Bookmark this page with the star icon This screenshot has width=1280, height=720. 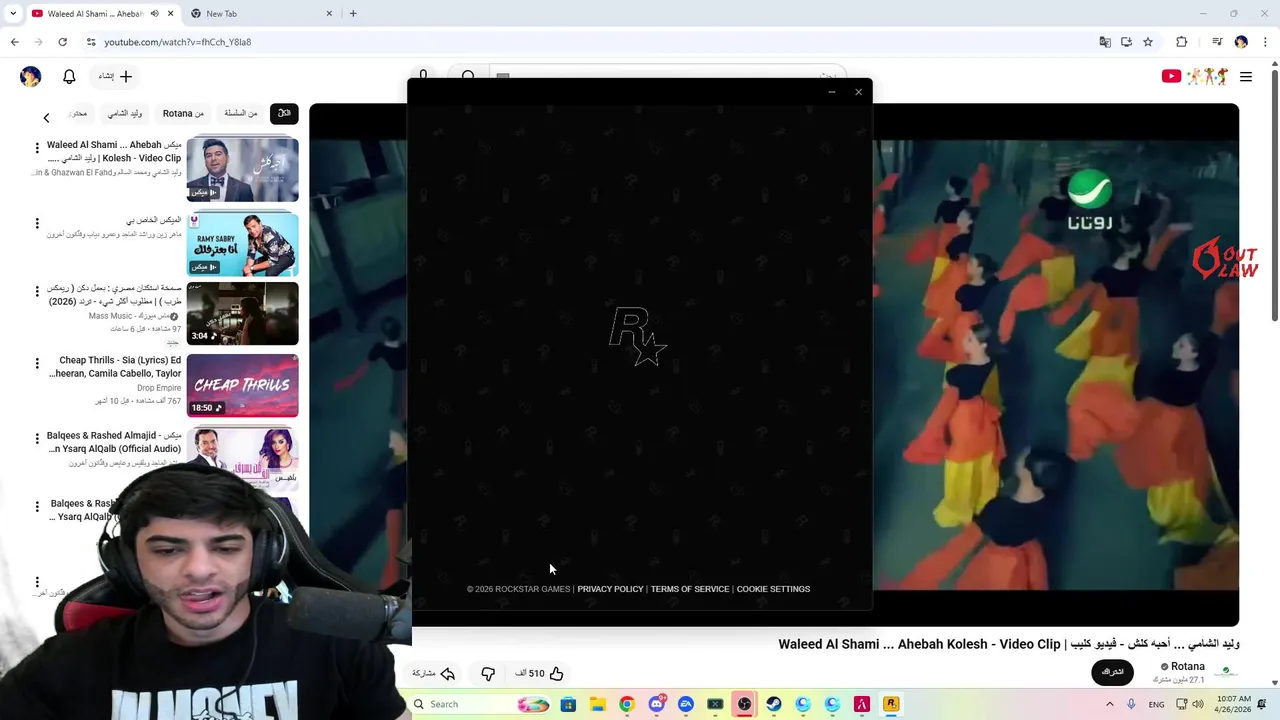pos(1148,42)
